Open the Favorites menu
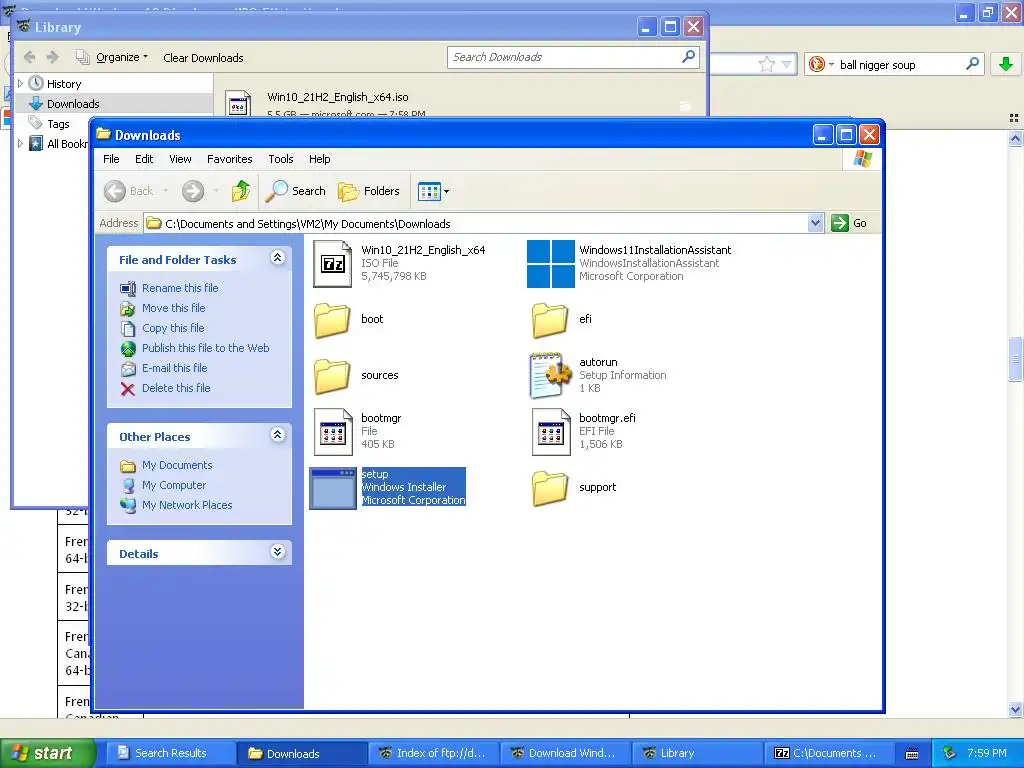 (x=229, y=159)
